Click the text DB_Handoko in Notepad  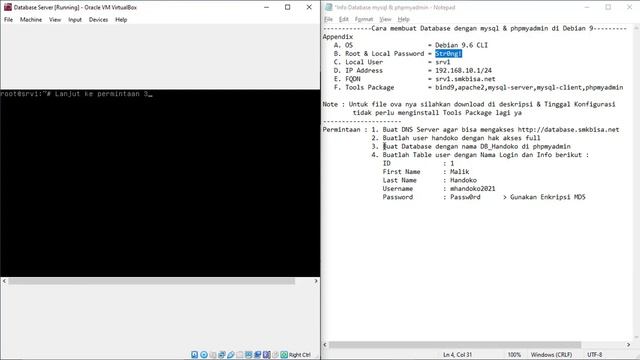tap(499, 146)
